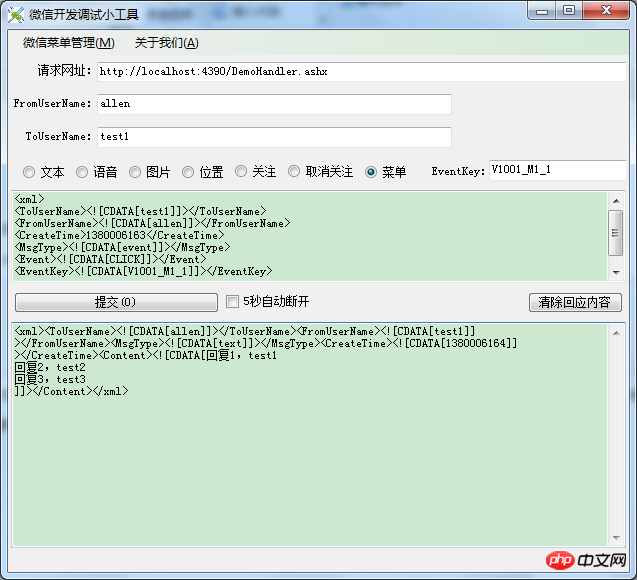Click the 回复3, test3 line in response

[50, 380]
